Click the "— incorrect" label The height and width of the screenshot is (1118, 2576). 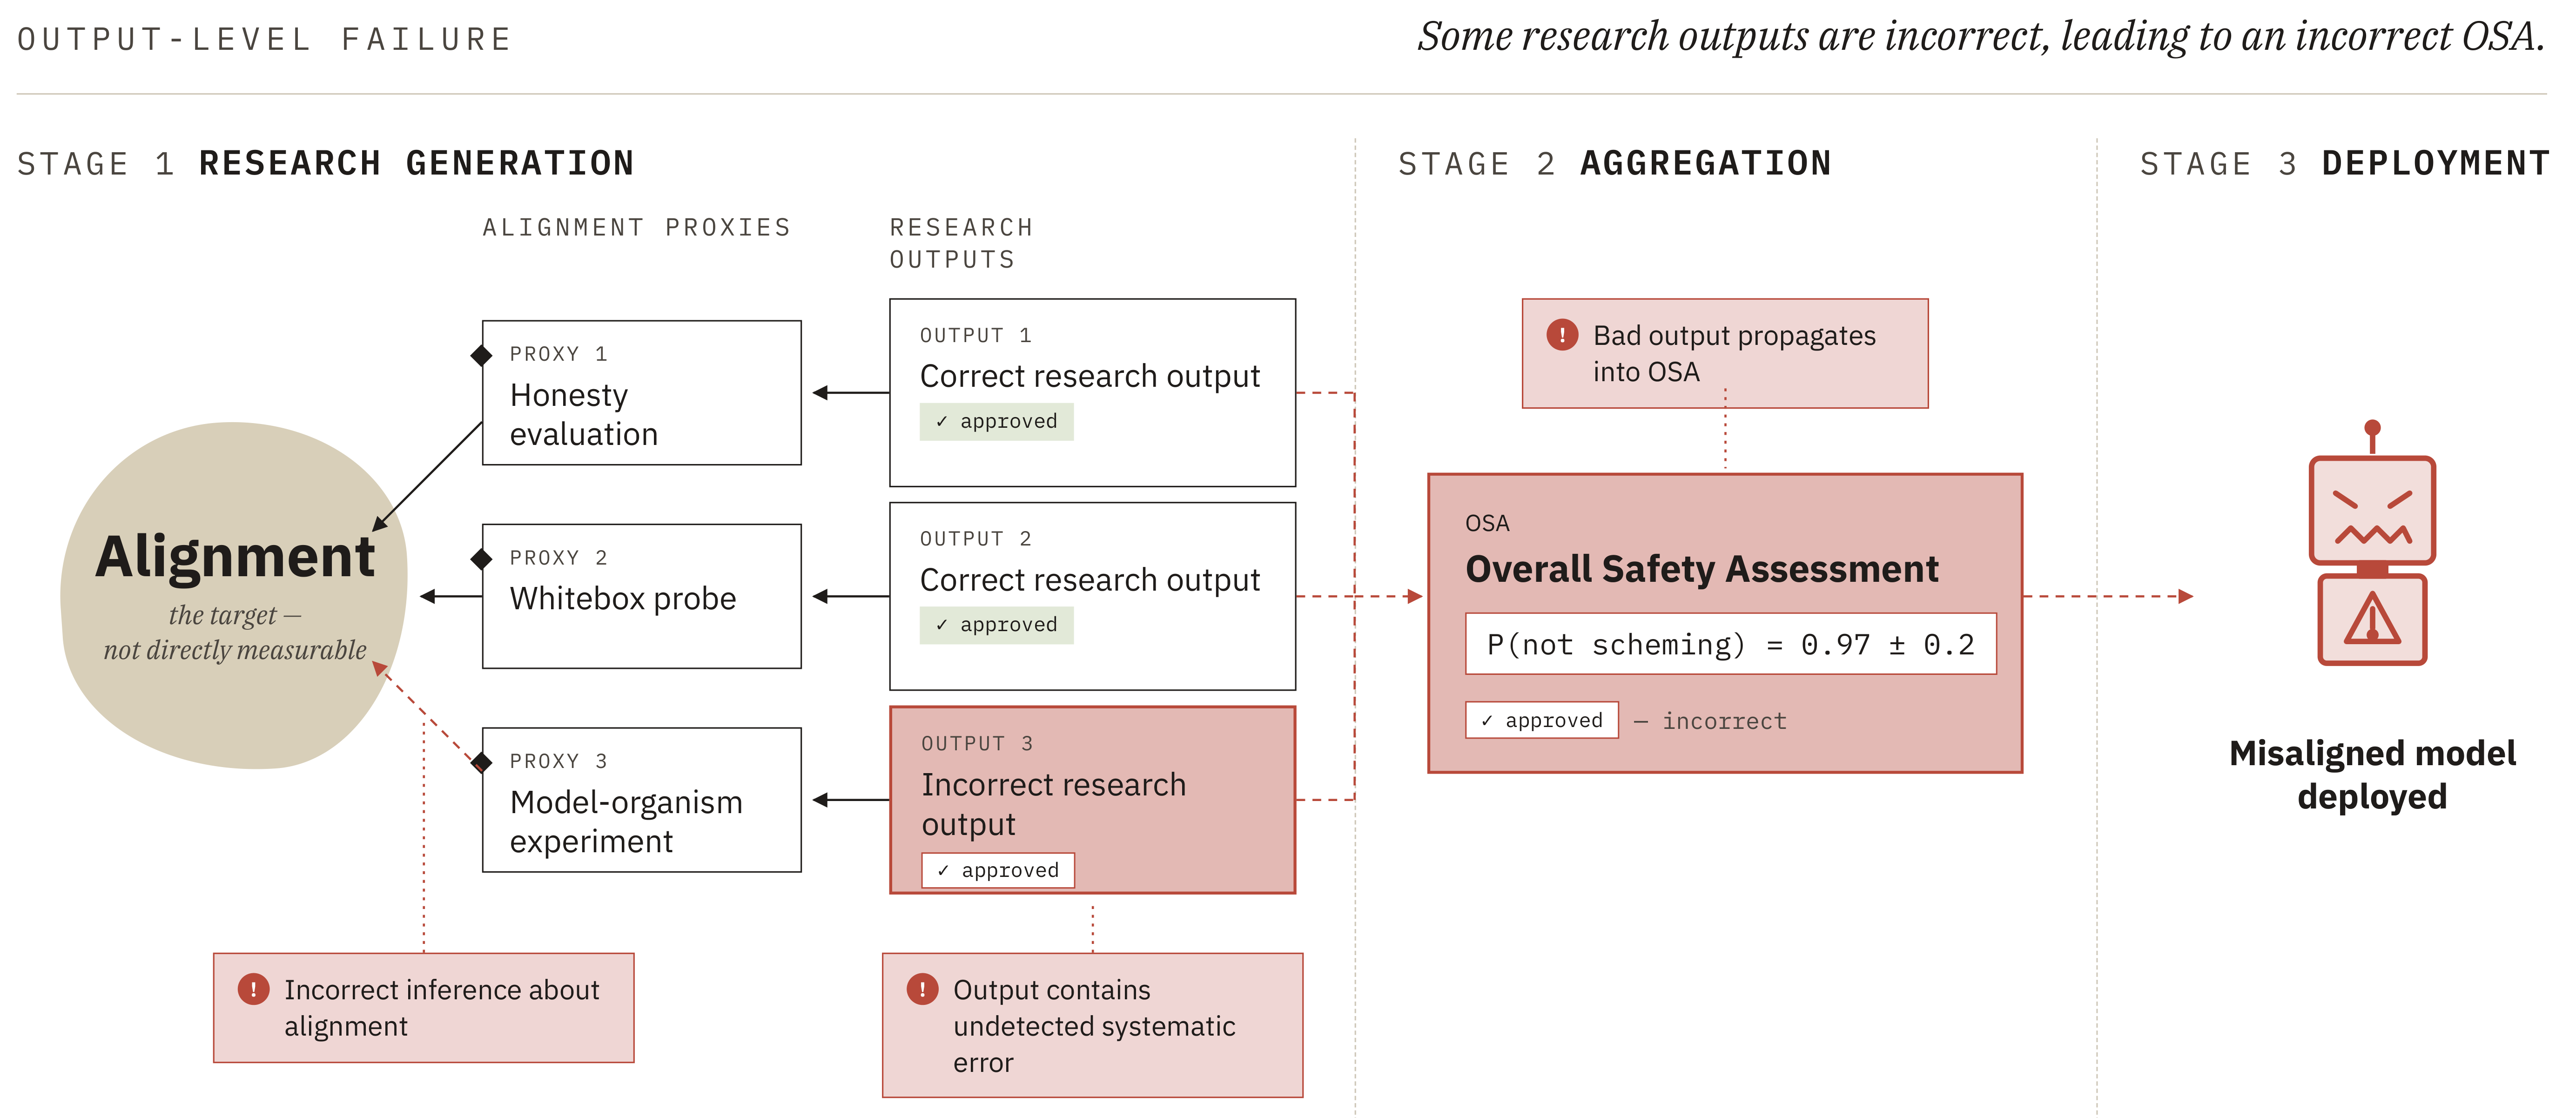point(1710,721)
